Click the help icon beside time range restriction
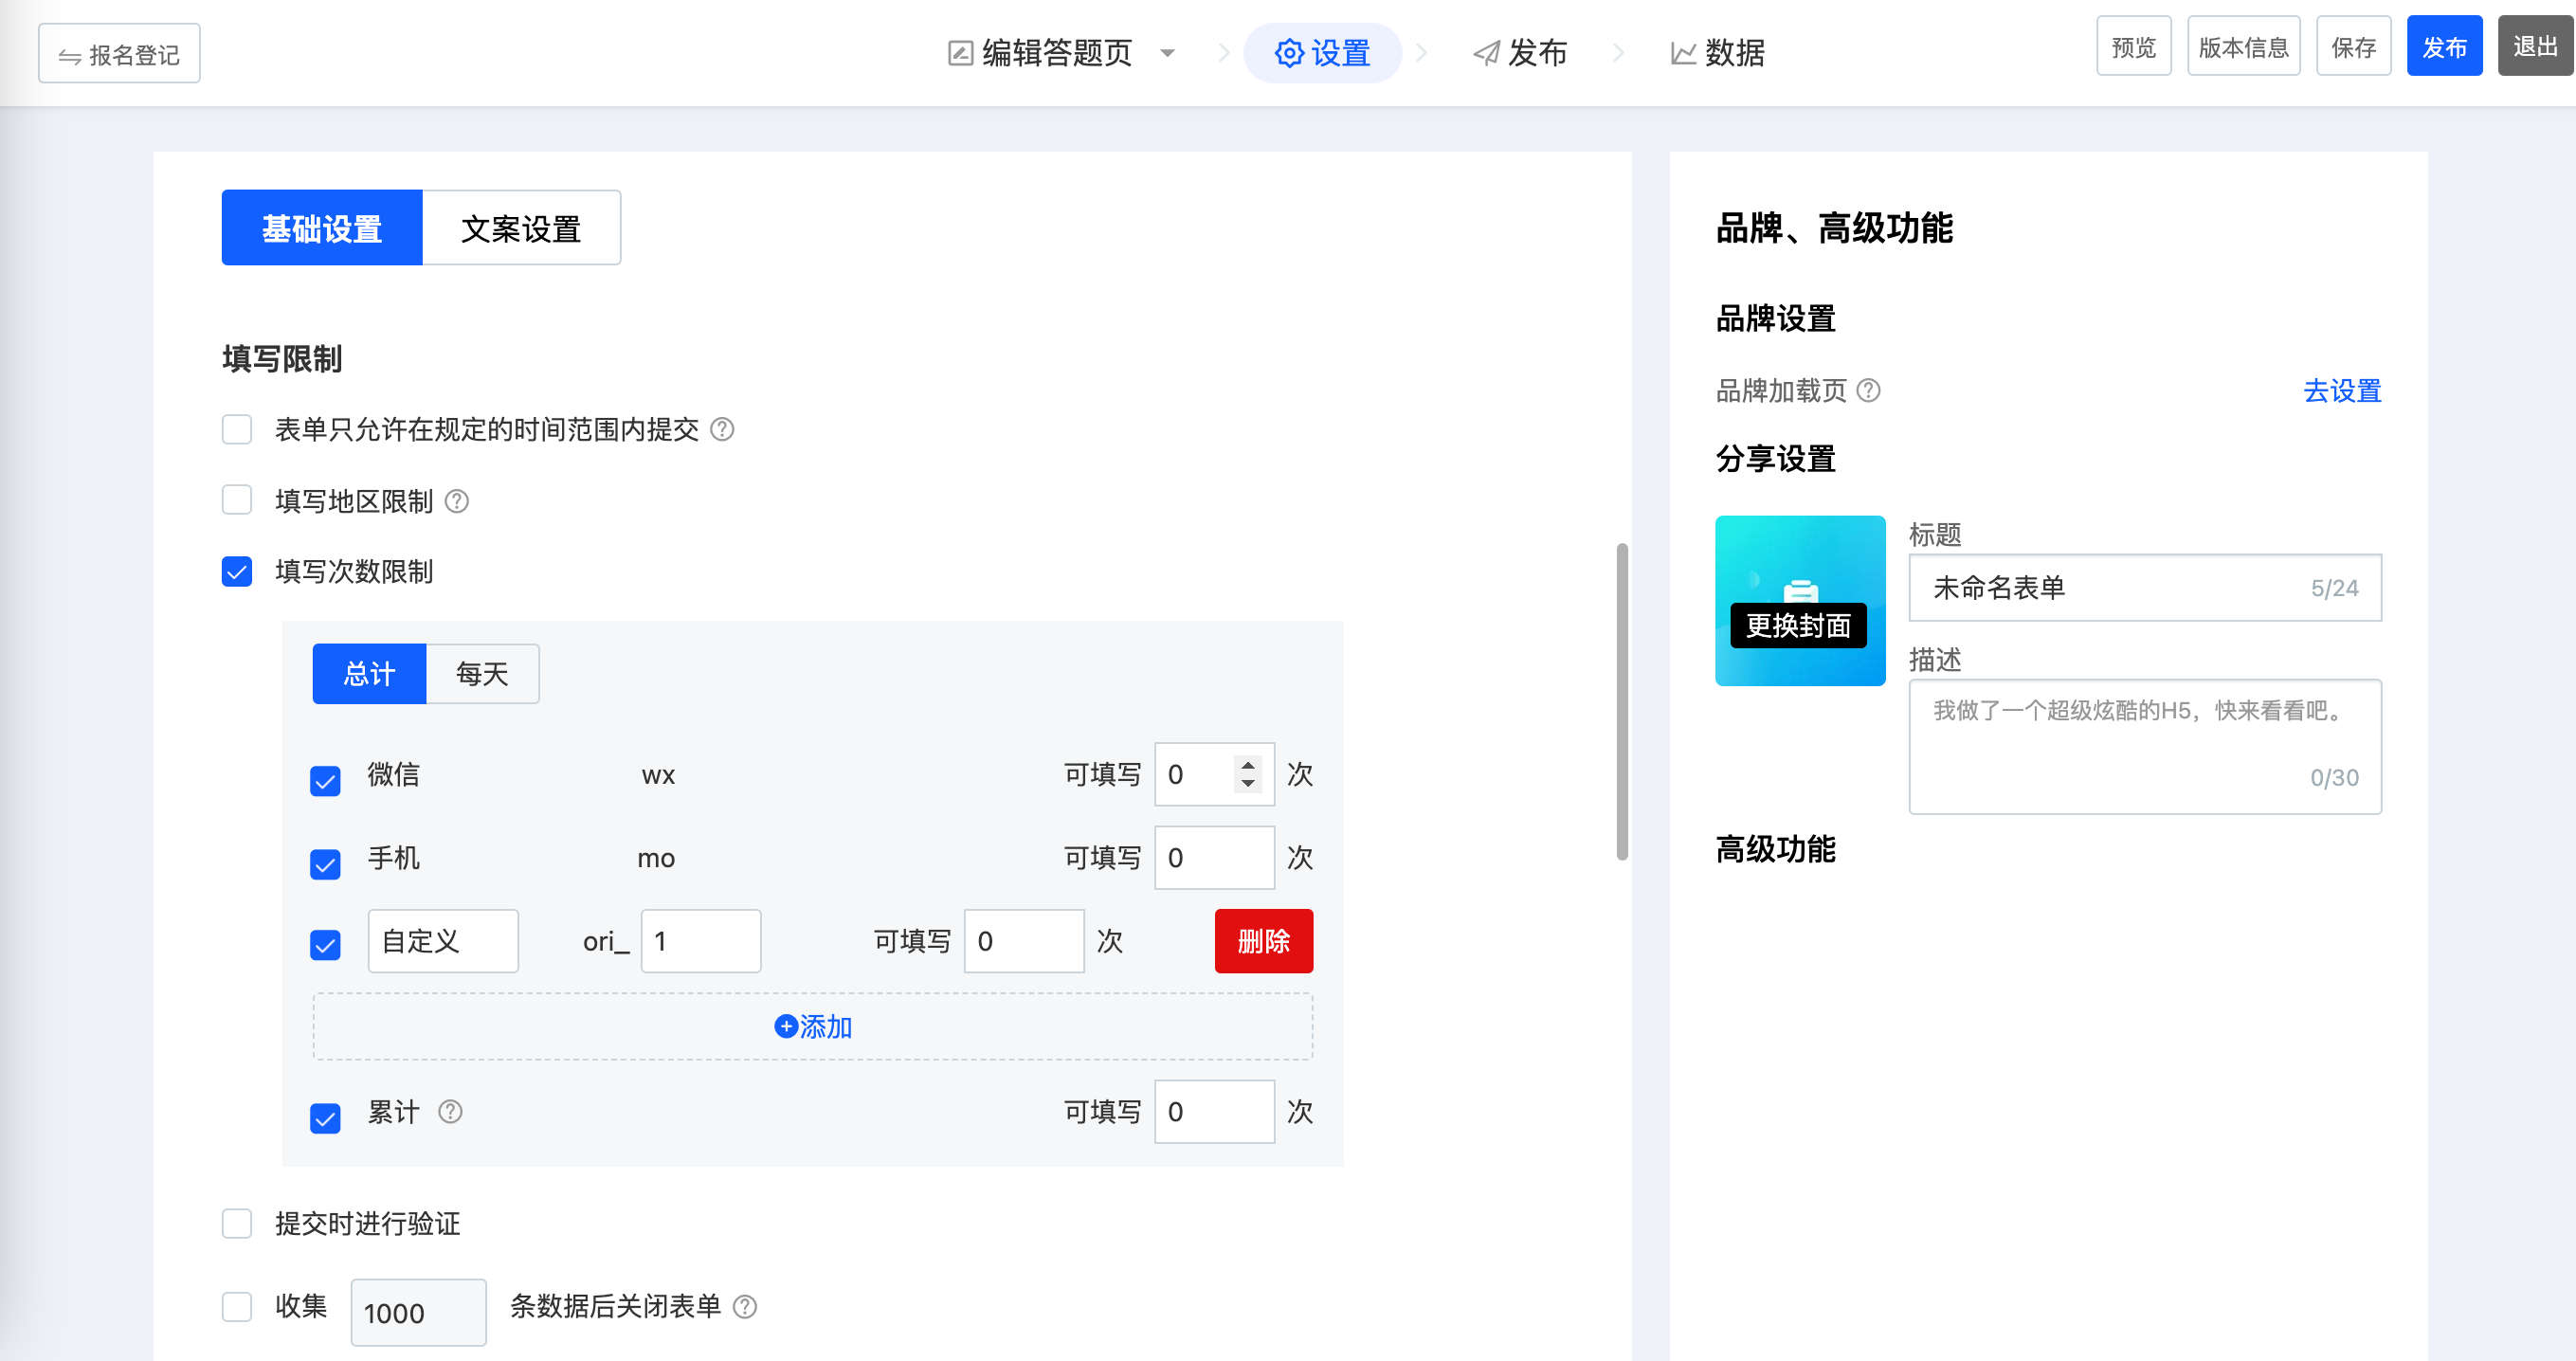 (x=722, y=430)
